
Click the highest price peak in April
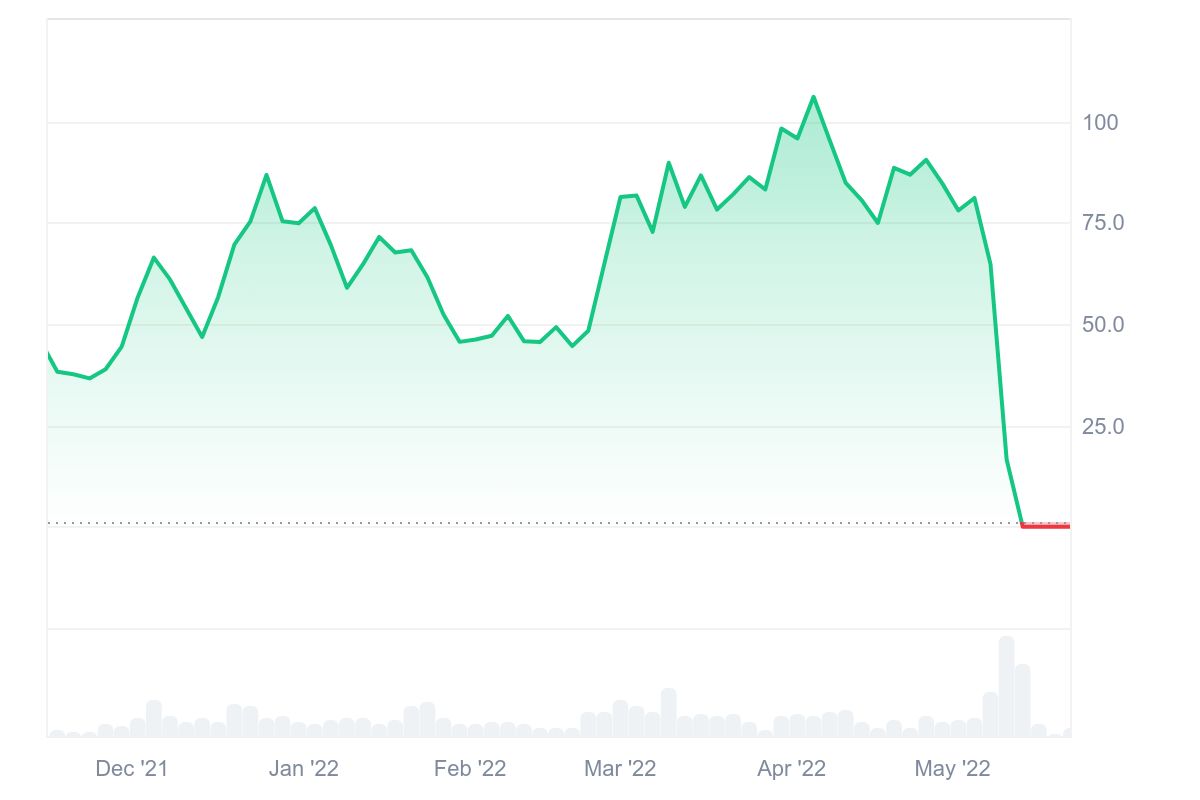[813, 97]
